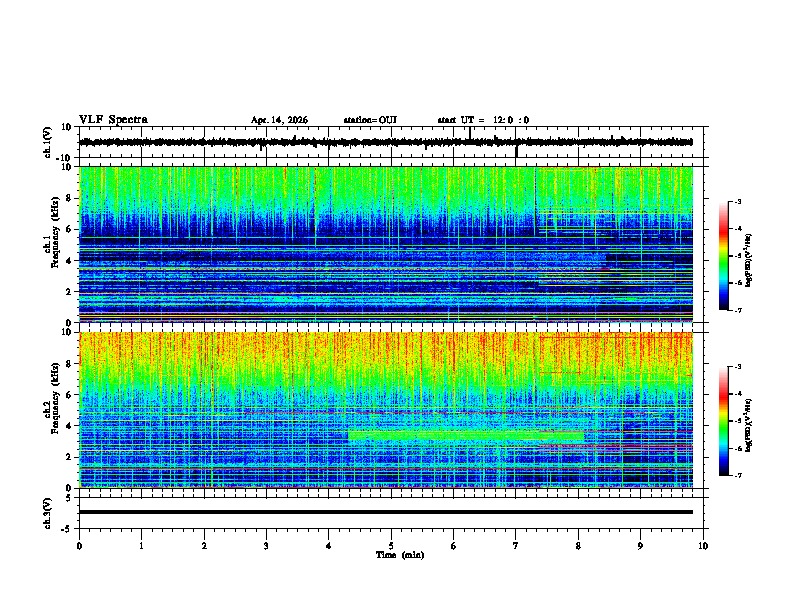
Task: Click the time axis tick label "5"
Action: point(391,546)
